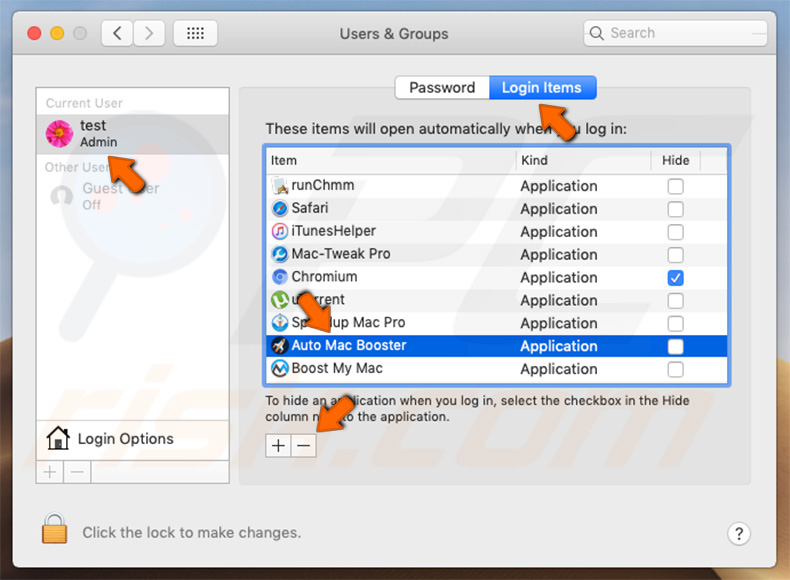The width and height of the screenshot is (790, 580).
Task: Toggle Hide checkbox for runChmm
Action: point(676,186)
